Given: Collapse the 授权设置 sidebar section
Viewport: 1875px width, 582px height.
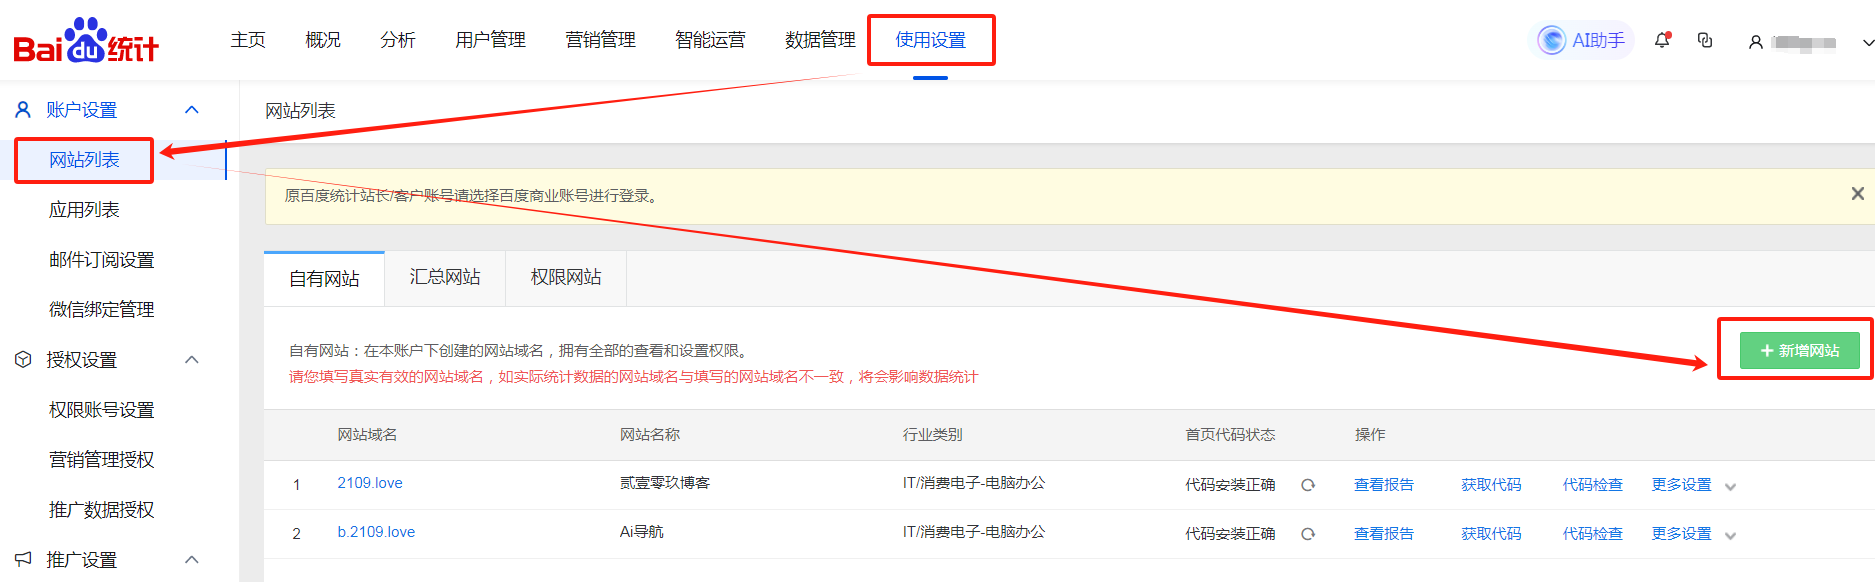Looking at the screenshot, I should (x=192, y=360).
